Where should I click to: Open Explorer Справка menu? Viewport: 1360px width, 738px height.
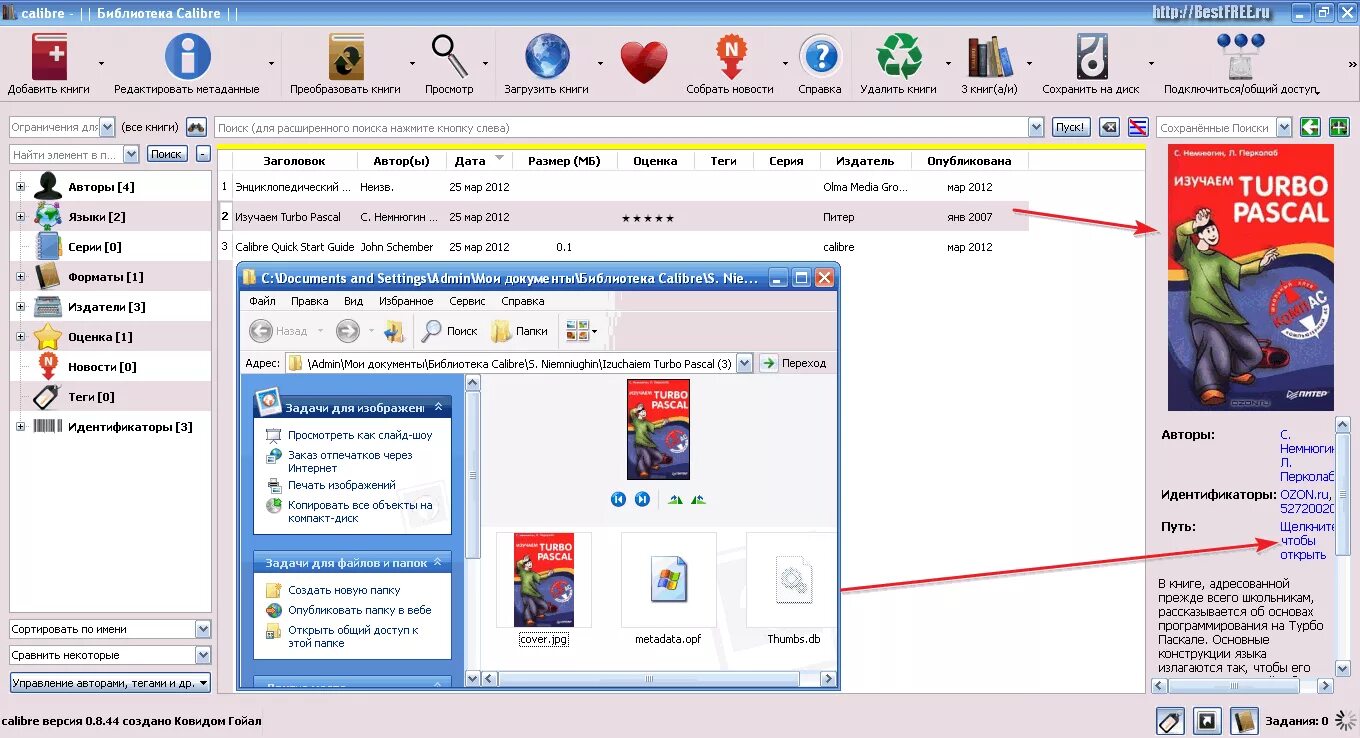523,301
